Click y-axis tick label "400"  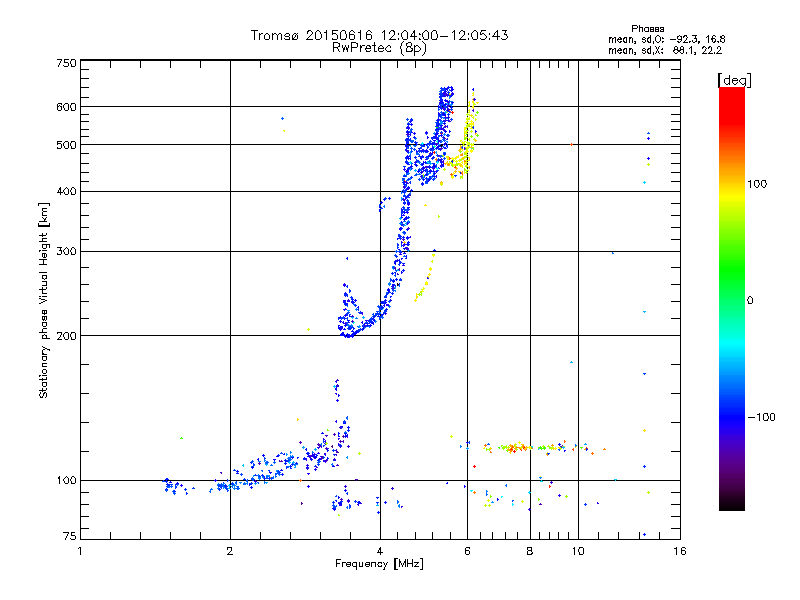pyautogui.click(x=66, y=192)
